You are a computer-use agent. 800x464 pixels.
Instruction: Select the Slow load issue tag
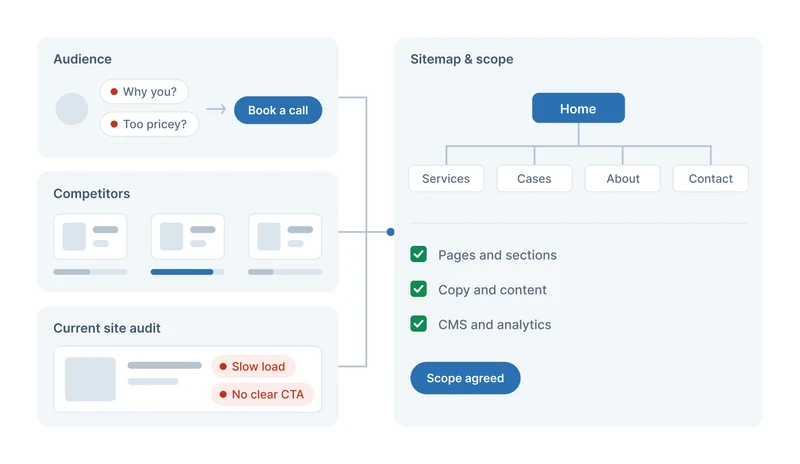(253, 367)
